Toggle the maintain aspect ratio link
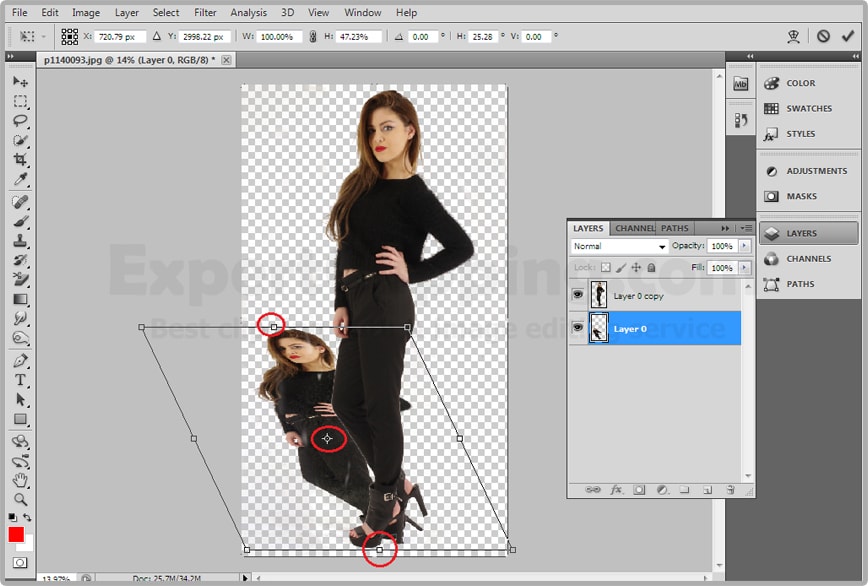868x586 pixels. 313,37
